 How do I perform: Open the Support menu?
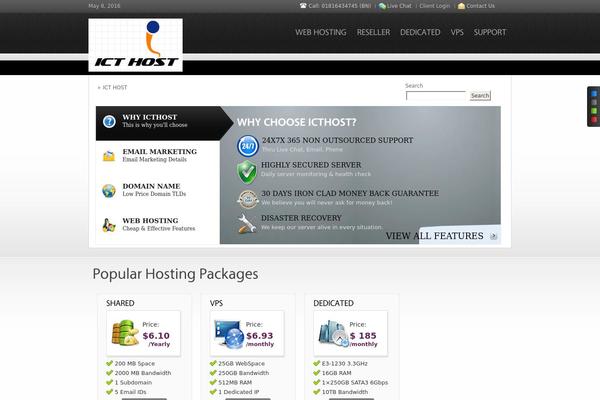click(x=490, y=33)
